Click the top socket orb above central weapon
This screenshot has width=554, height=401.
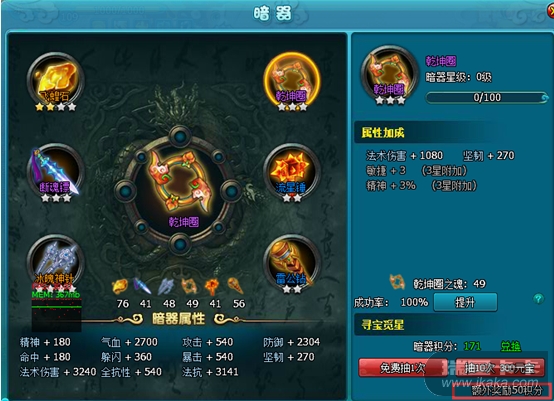pos(180,136)
